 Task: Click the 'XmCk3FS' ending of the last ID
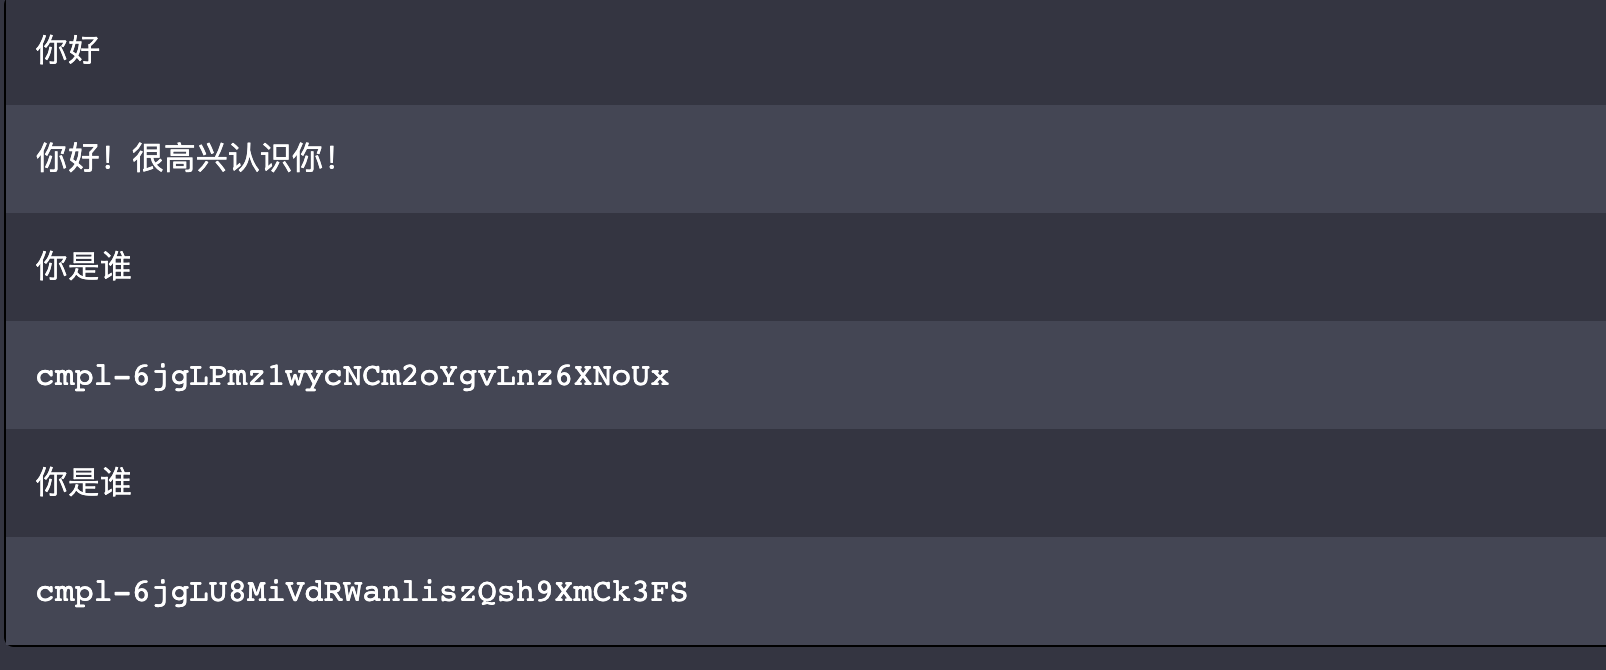tap(621, 592)
